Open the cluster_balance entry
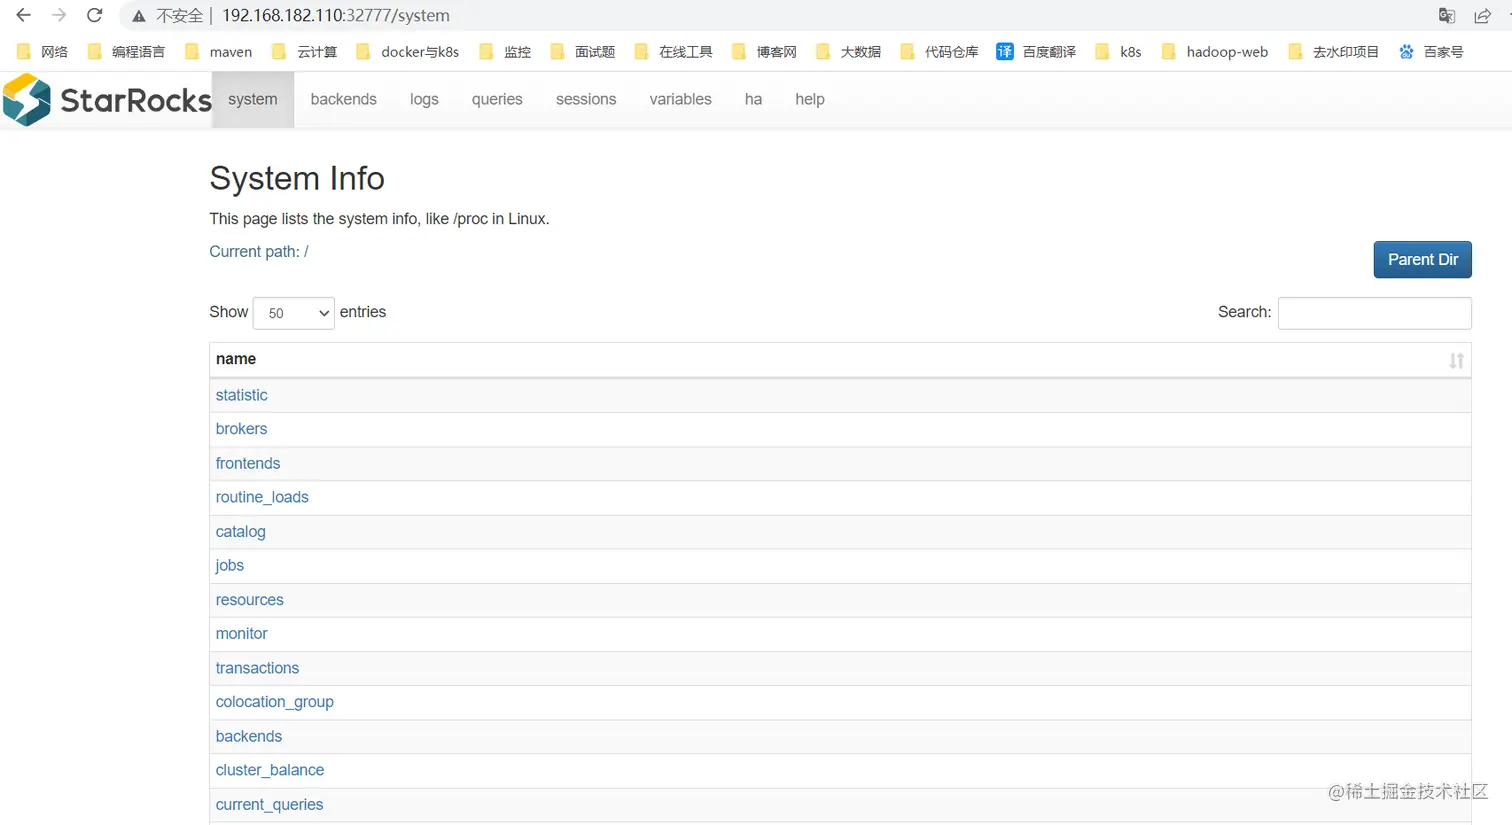The height and width of the screenshot is (825, 1512). 270,770
